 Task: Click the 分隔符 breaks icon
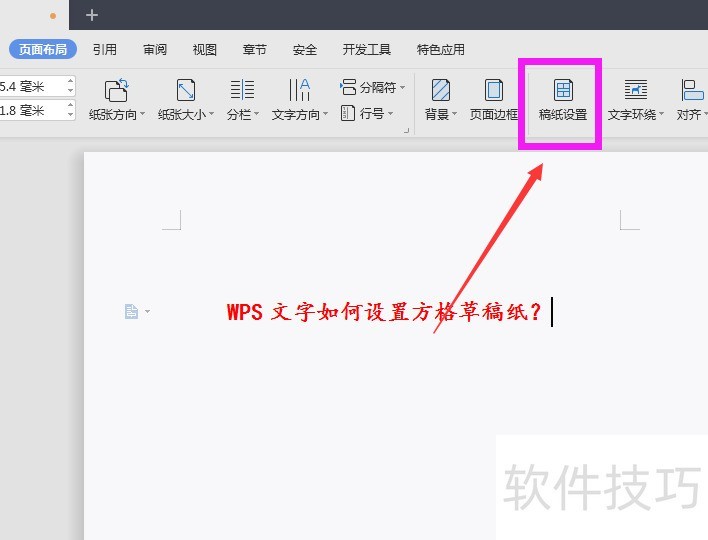(x=348, y=87)
